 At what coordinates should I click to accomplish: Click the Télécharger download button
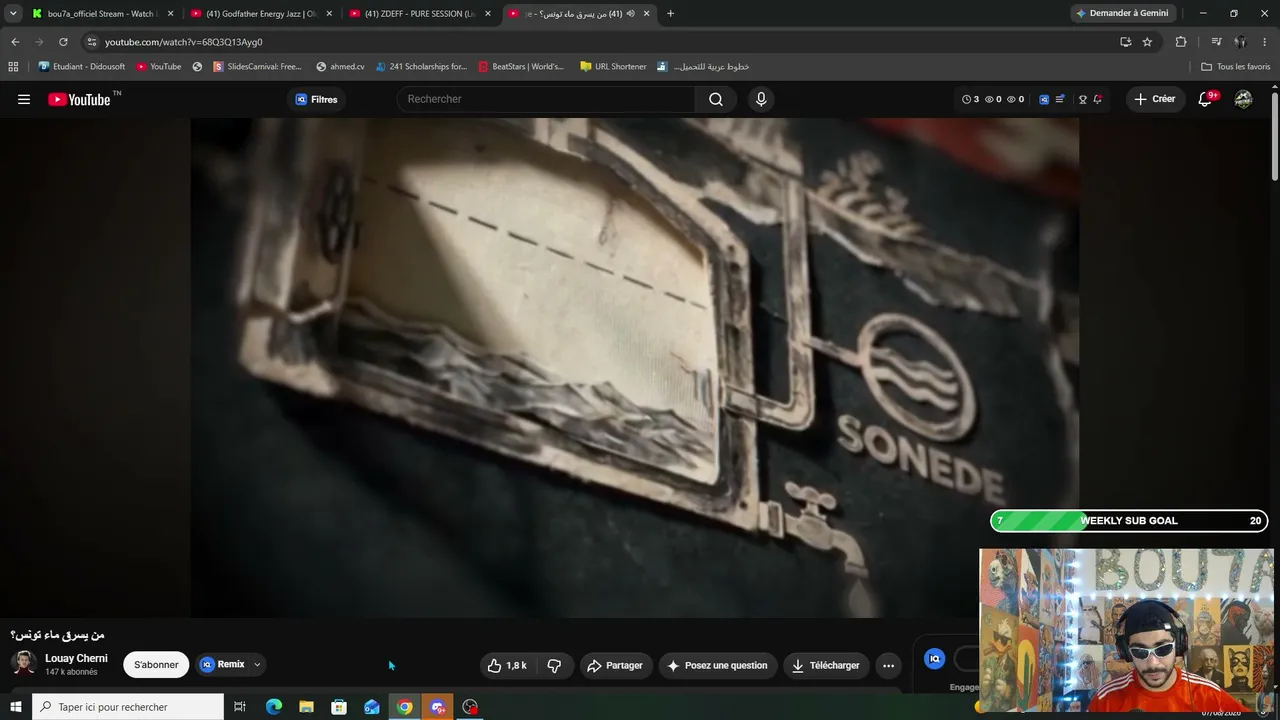(x=826, y=665)
